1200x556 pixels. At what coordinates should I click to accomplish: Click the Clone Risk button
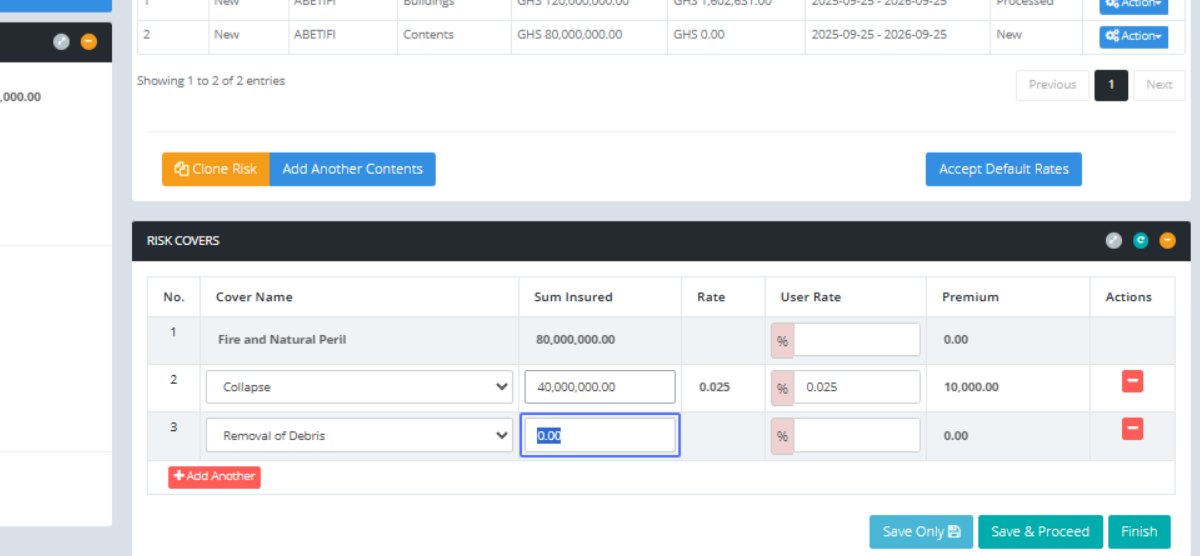pyautogui.click(x=216, y=169)
